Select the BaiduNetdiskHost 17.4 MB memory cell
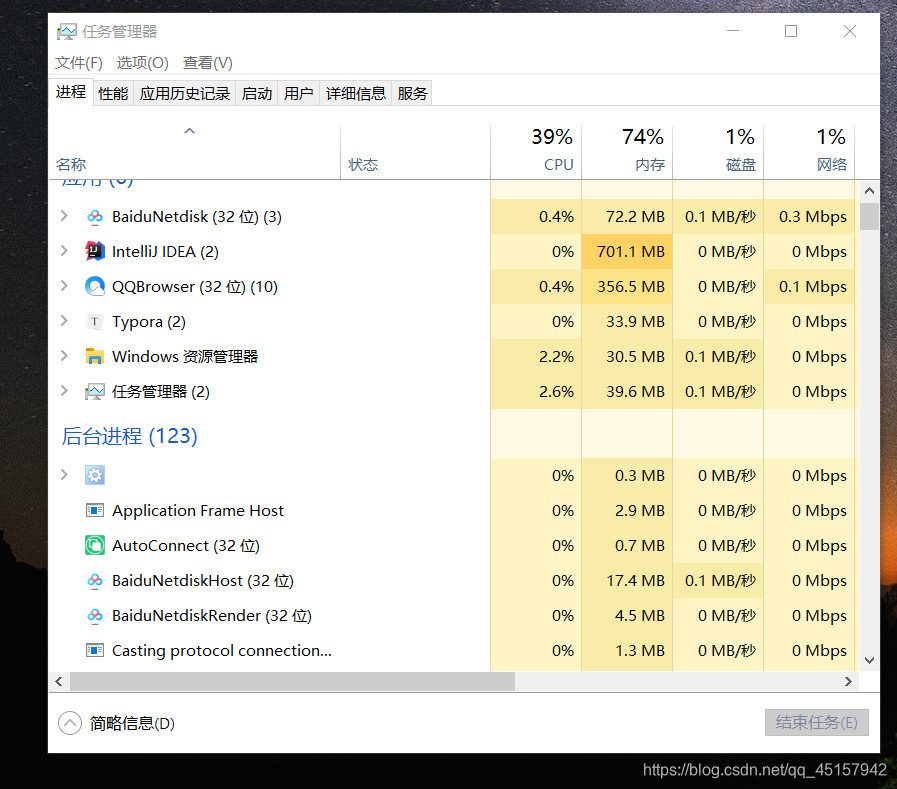897x789 pixels. (x=627, y=581)
